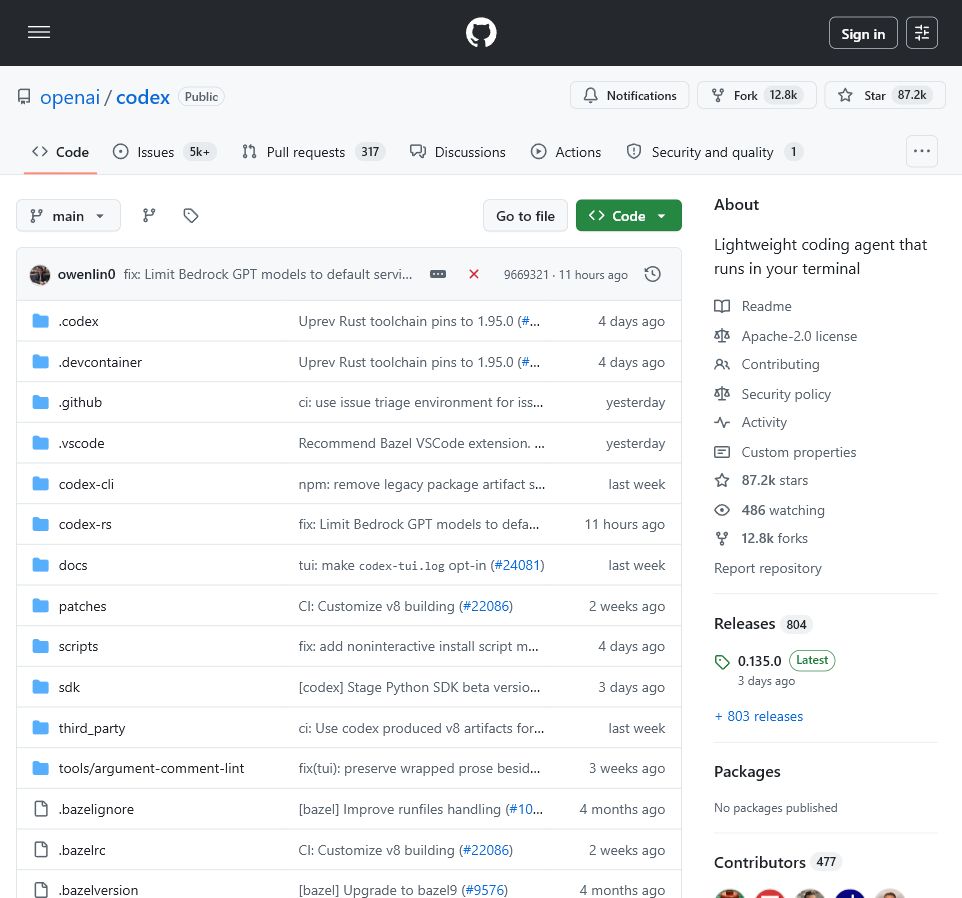The width and height of the screenshot is (962, 898).
Task: Open the hamburger navigation menu
Action: [39, 33]
